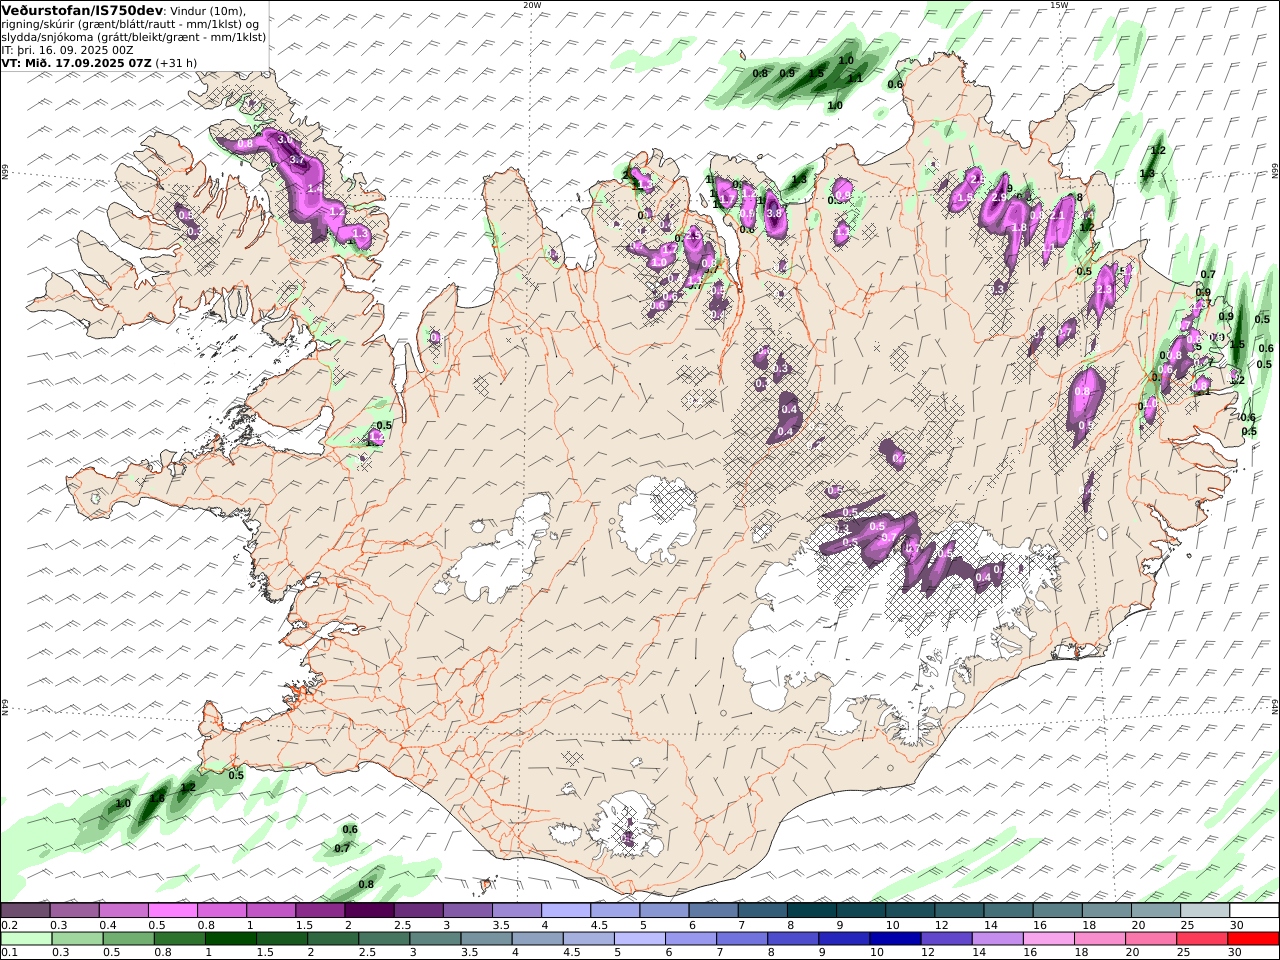Click the '3.7' snowfall value in the Westfjords
The image size is (1280, 960).
pos(297,159)
